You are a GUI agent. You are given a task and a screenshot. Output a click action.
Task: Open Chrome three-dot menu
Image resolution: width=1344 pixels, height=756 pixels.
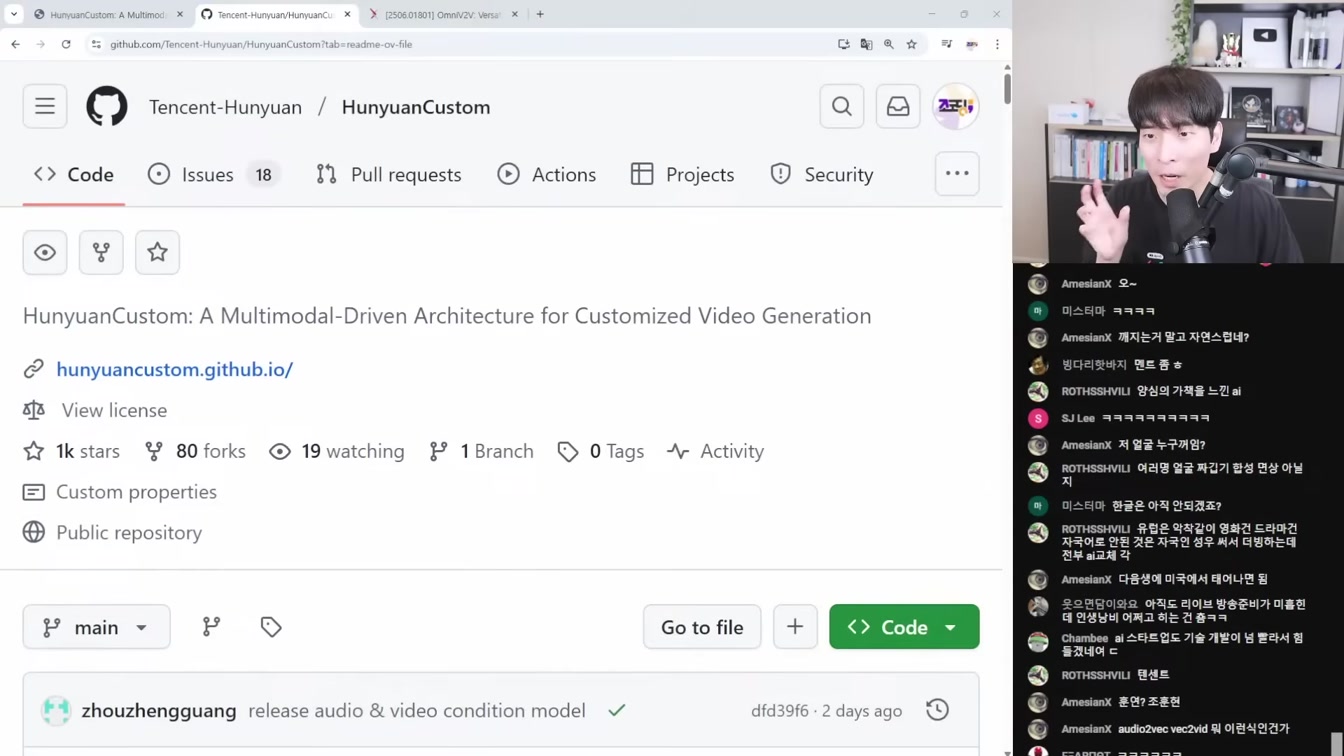(997, 44)
